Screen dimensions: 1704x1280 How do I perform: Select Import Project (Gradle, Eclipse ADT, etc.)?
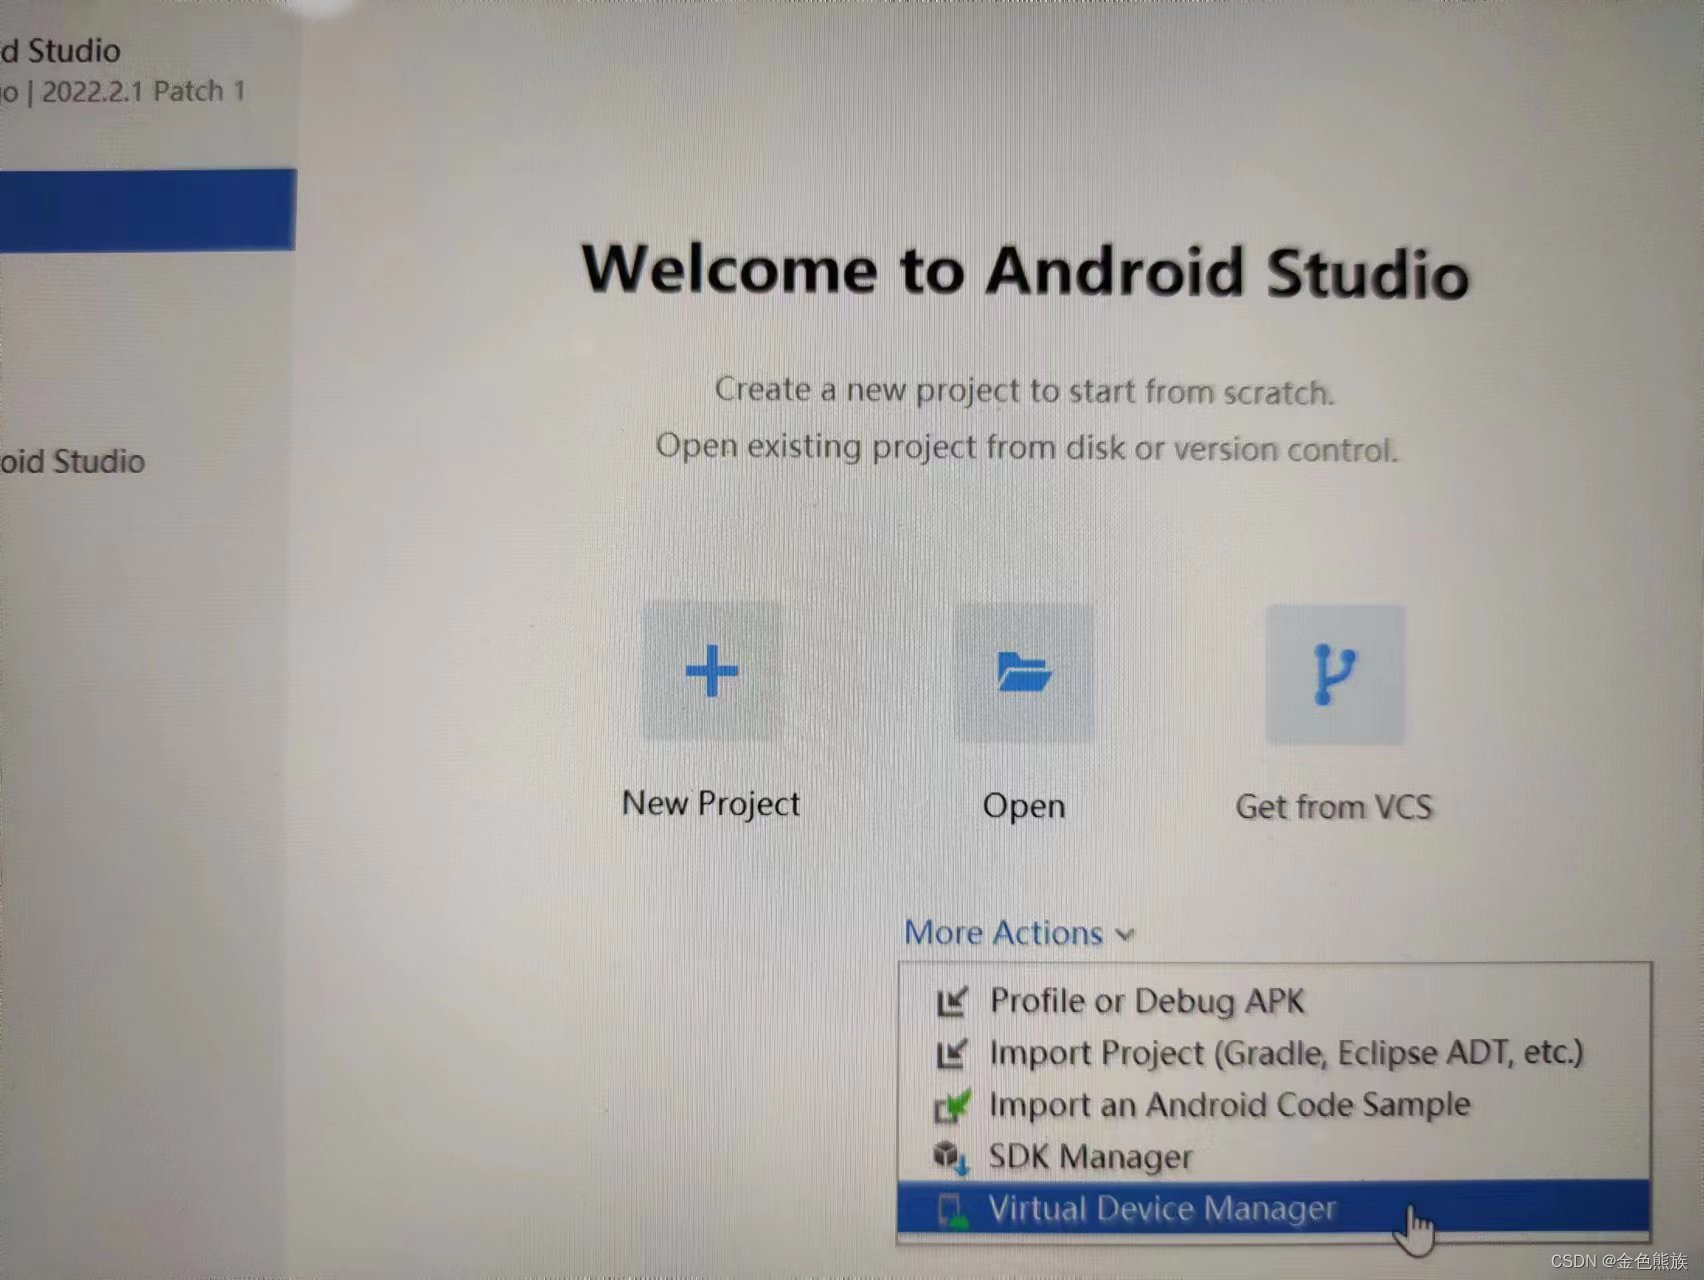(1274, 1053)
